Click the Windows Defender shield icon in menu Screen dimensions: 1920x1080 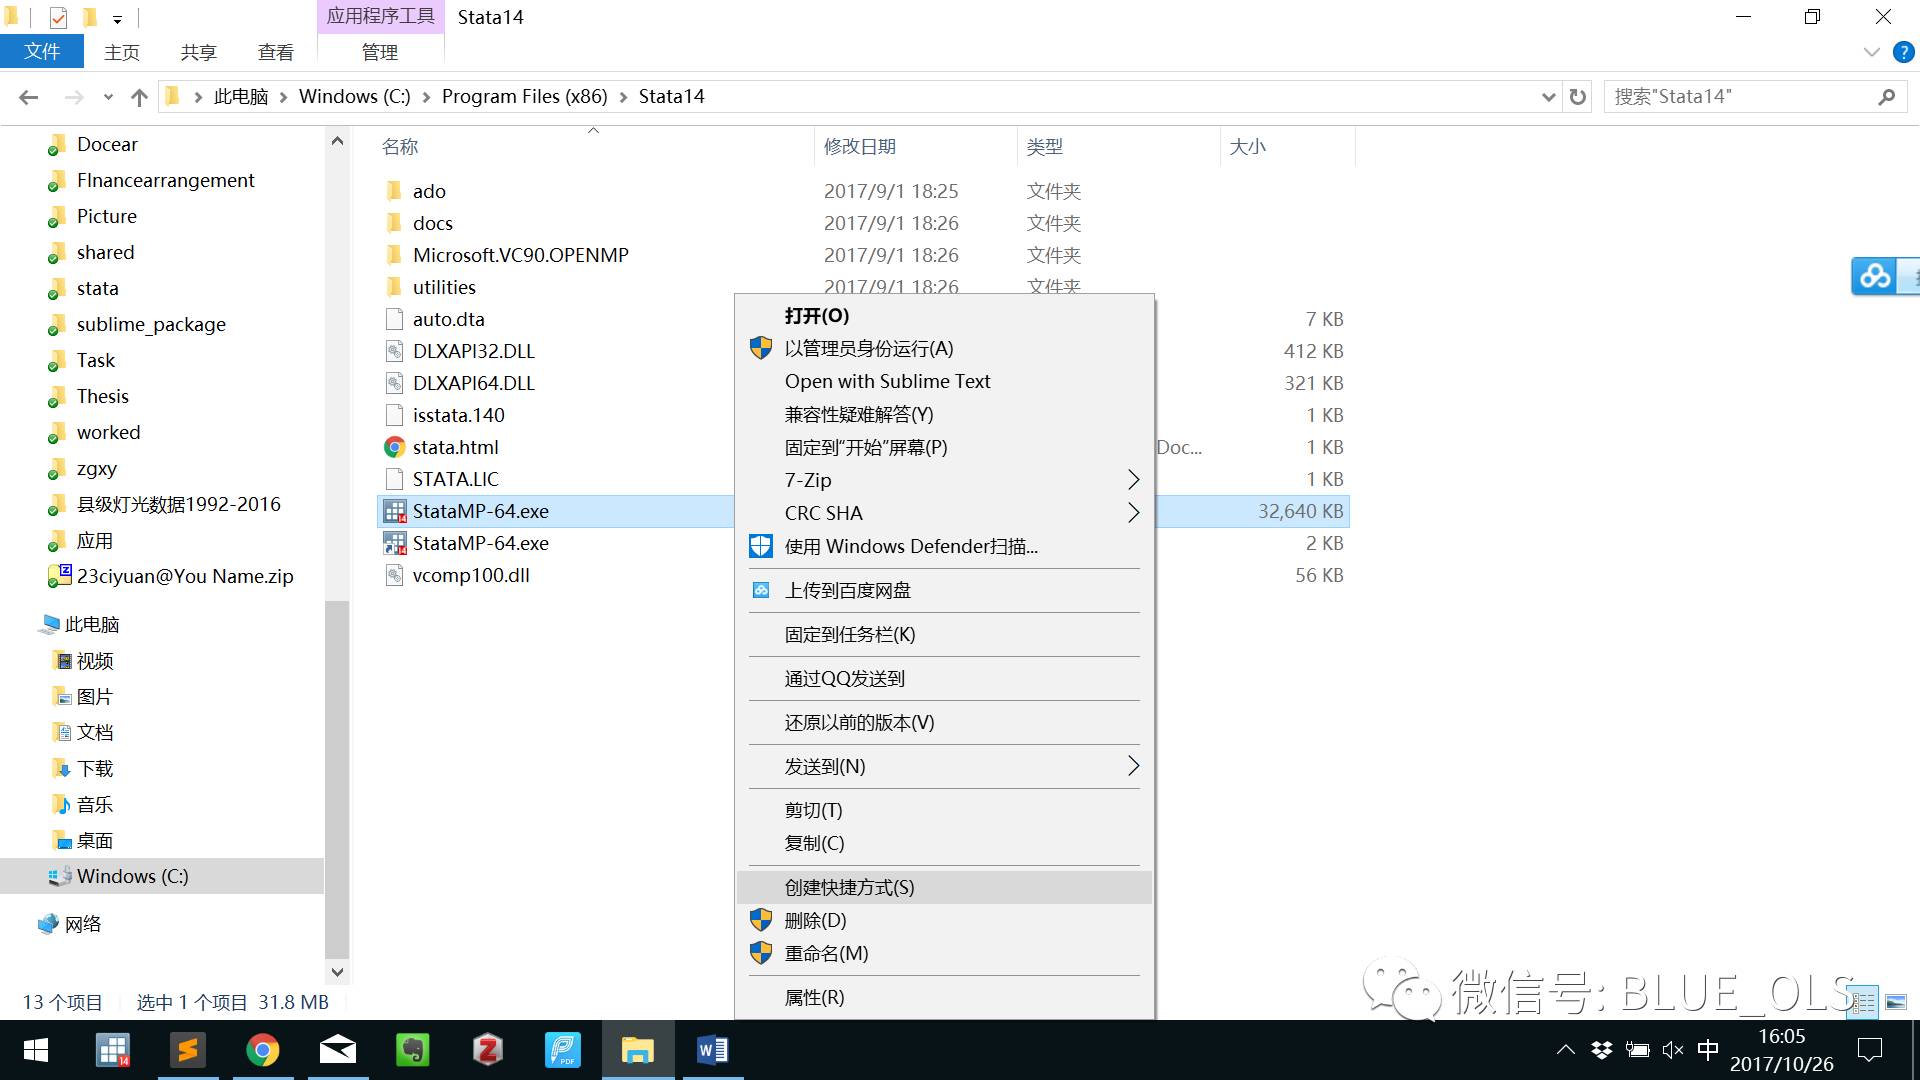pos(761,545)
